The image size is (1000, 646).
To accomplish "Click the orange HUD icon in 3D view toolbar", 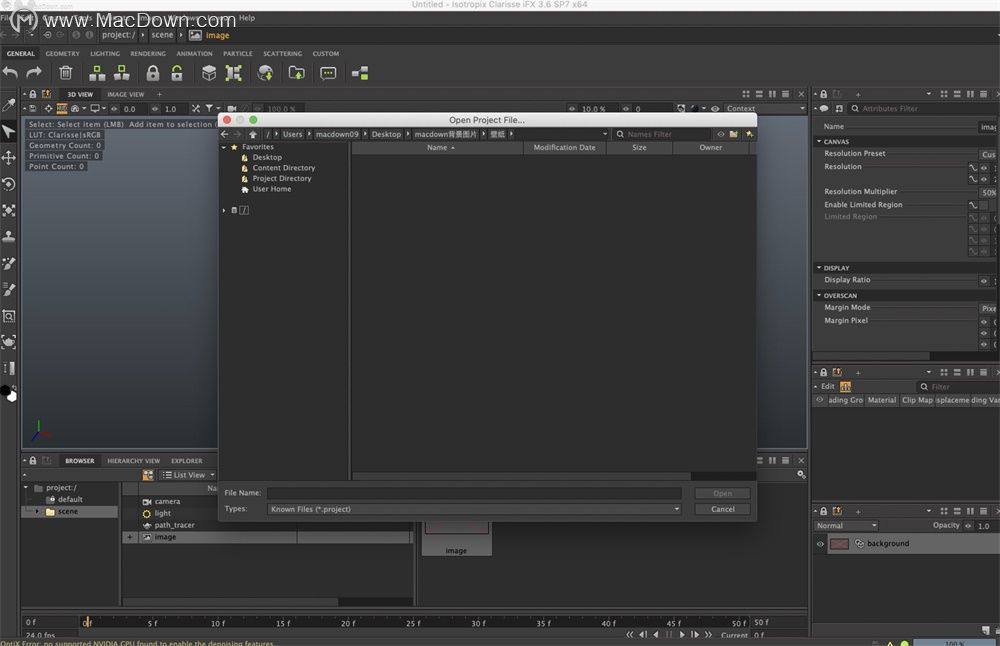I will click(x=62, y=108).
